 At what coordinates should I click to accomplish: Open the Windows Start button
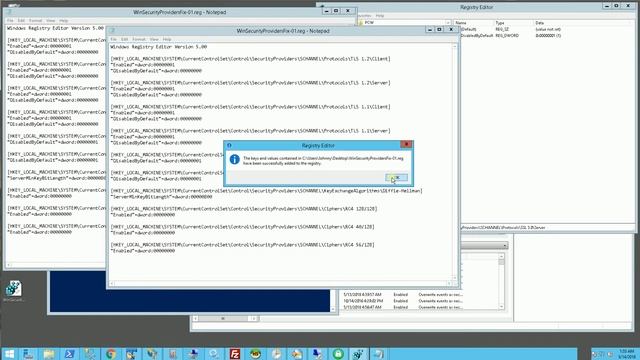[9, 354]
